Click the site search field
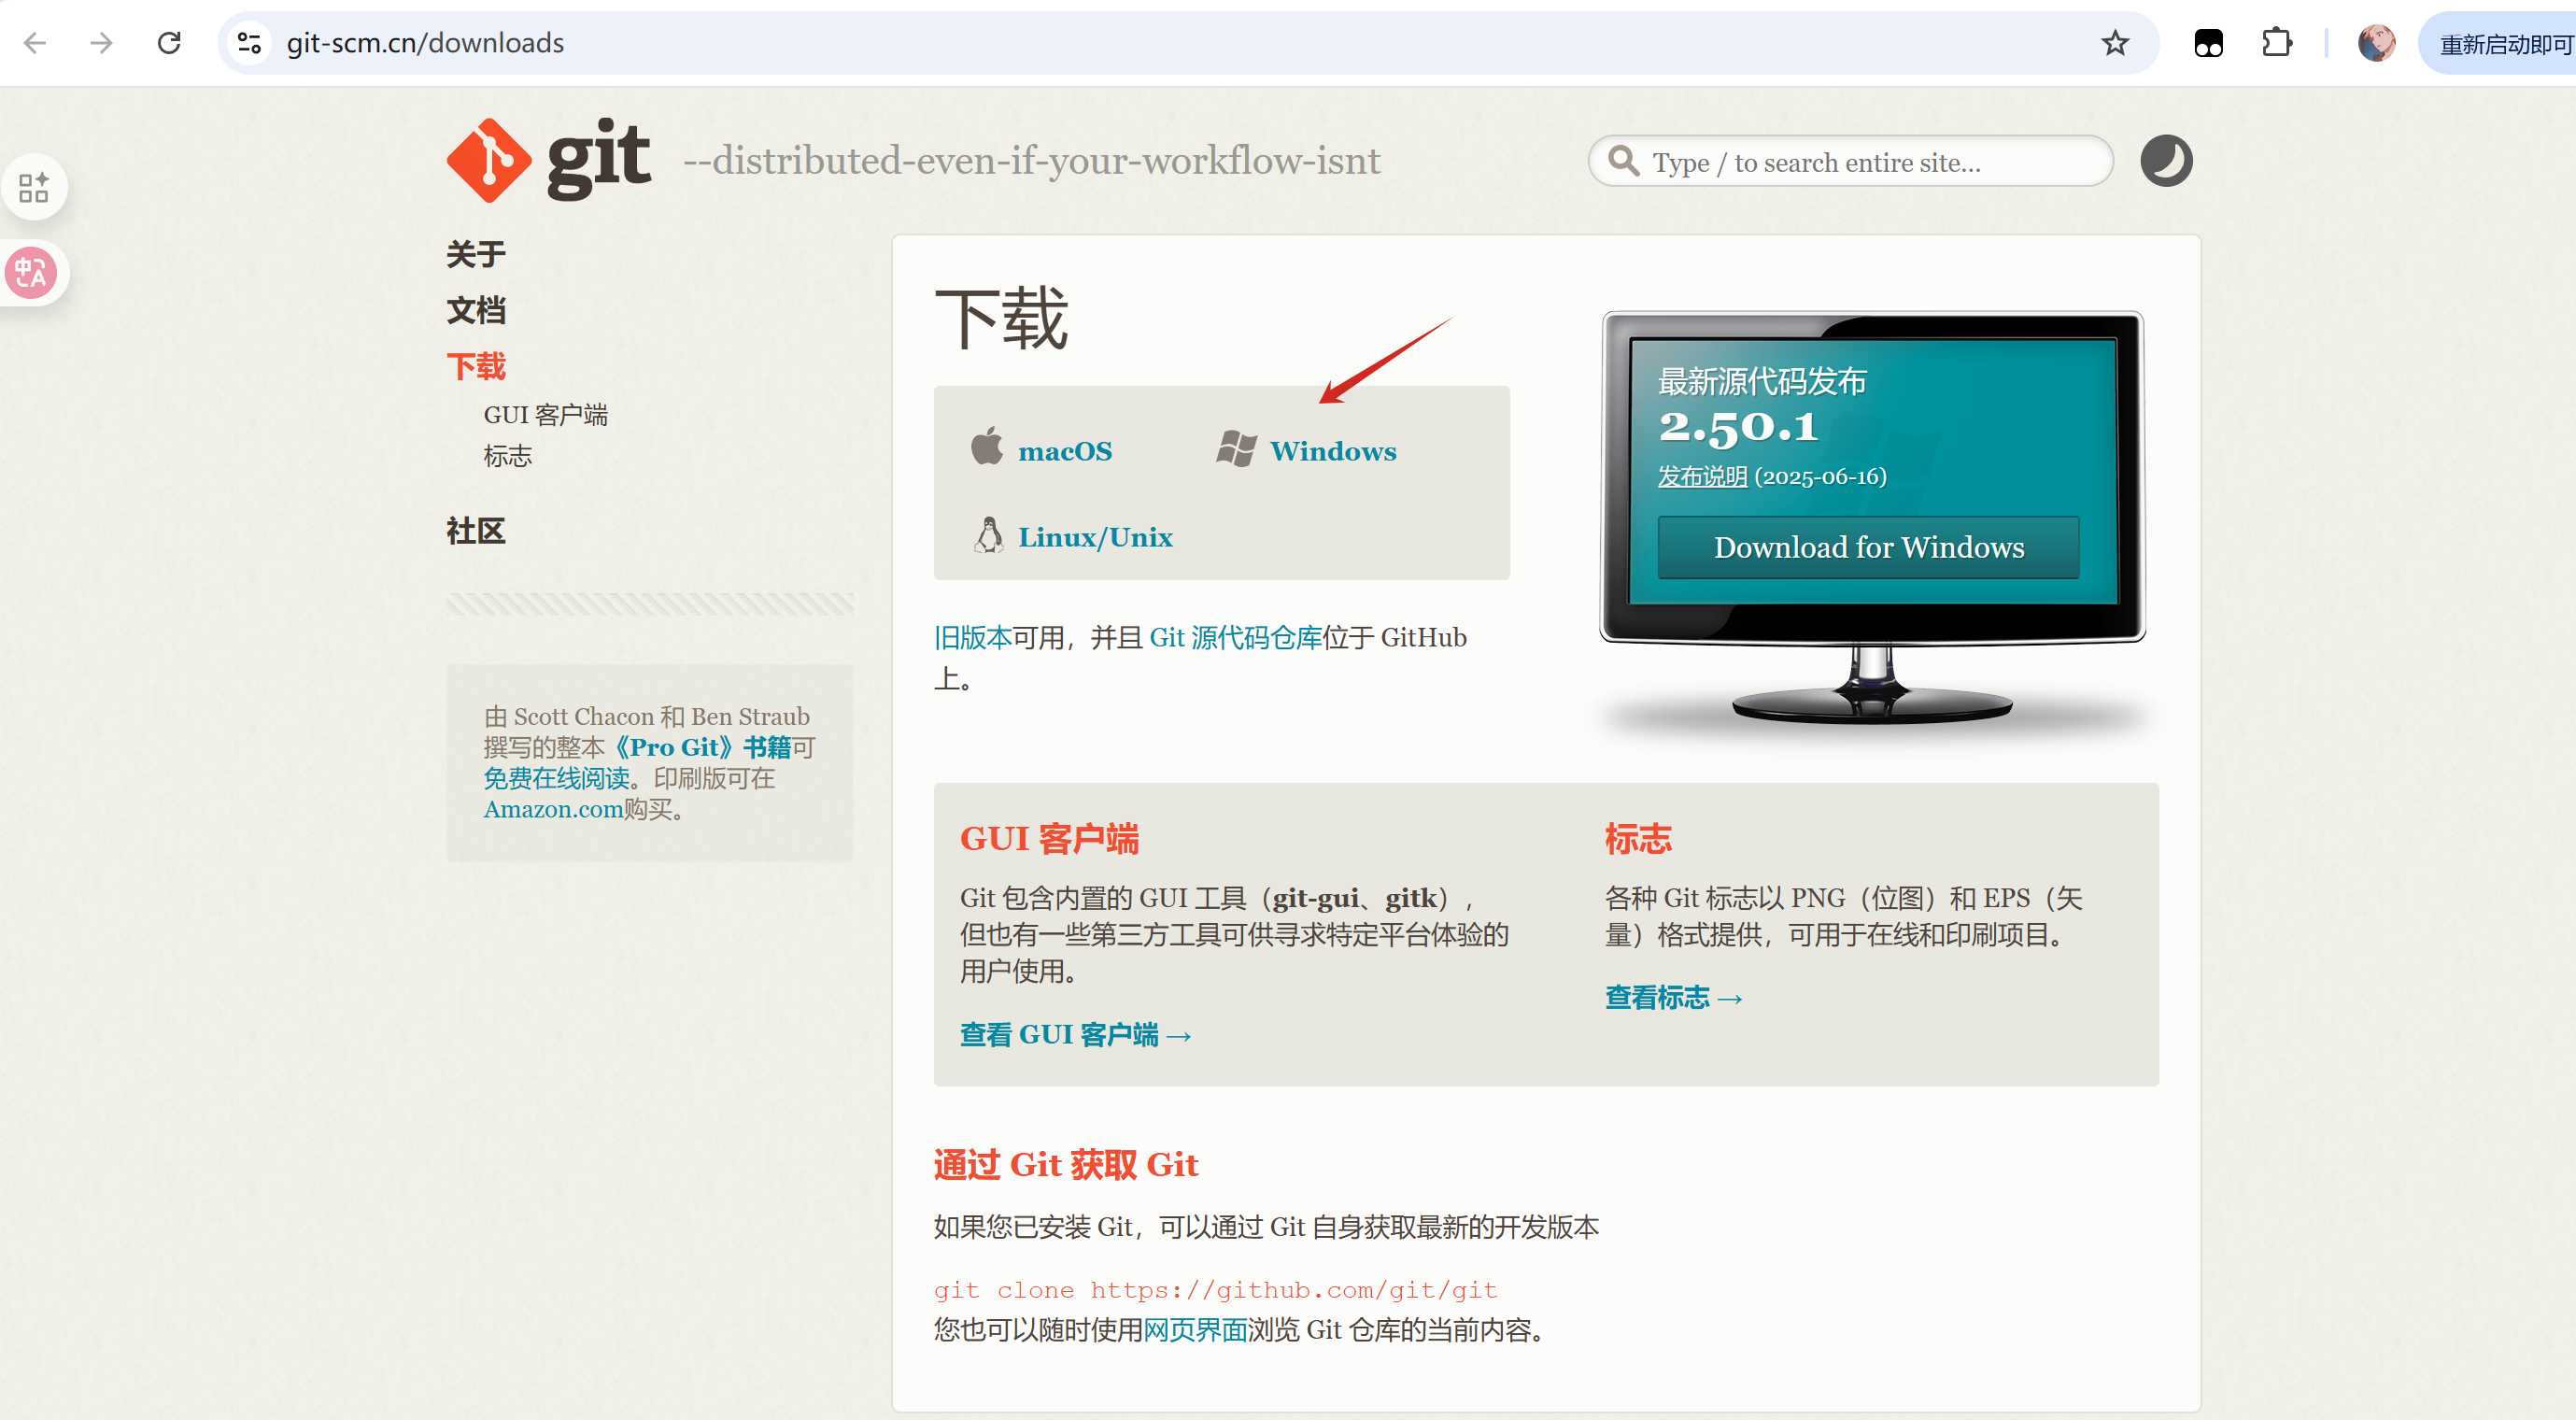 pyautogui.click(x=1849, y=161)
